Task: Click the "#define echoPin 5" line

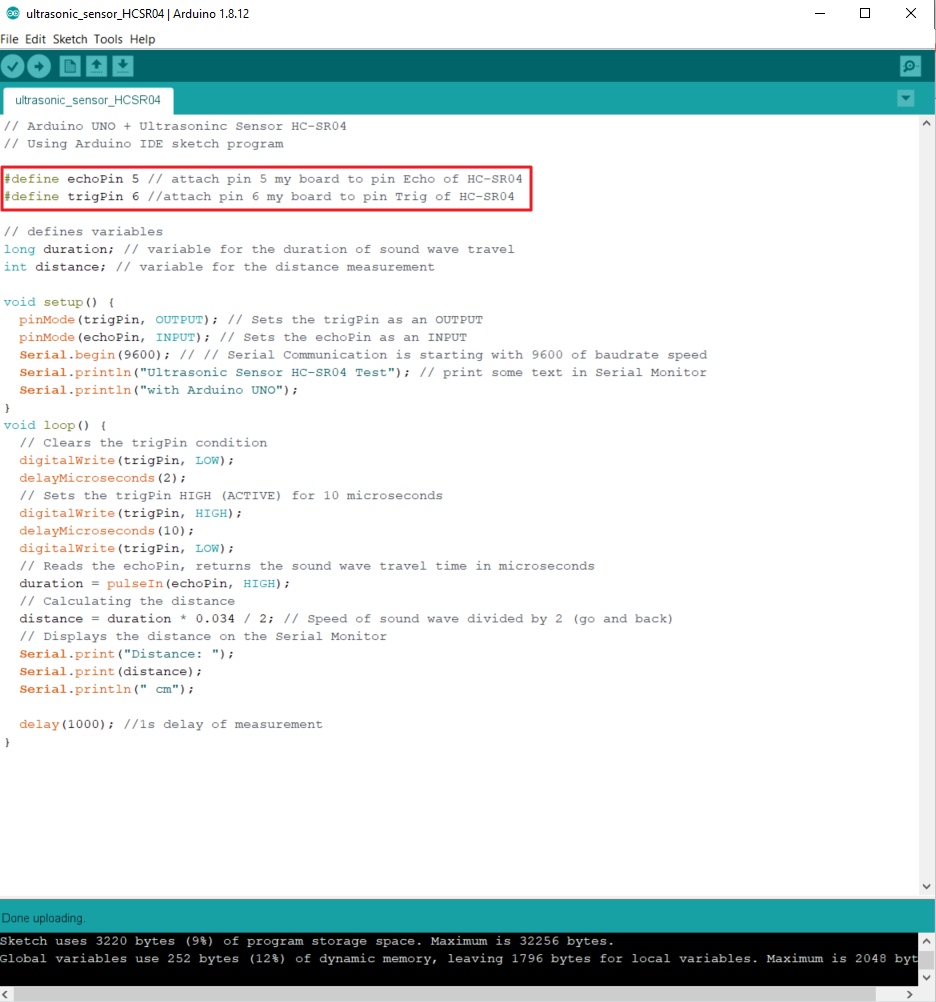Action: pos(263,179)
